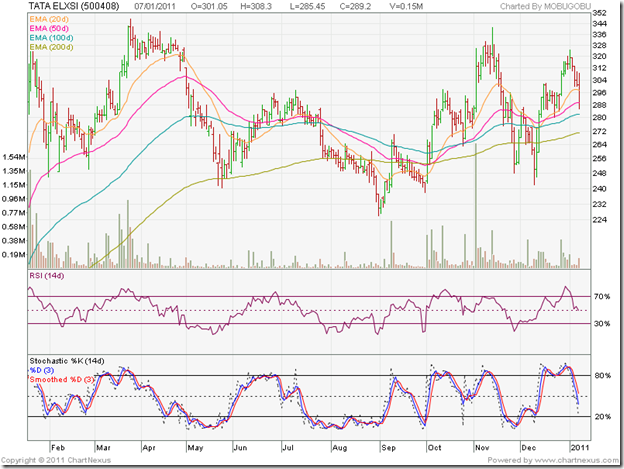The width and height of the screenshot is (624, 469).
Task: Click the 20% stochastic level label
Action: click(x=603, y=416)
